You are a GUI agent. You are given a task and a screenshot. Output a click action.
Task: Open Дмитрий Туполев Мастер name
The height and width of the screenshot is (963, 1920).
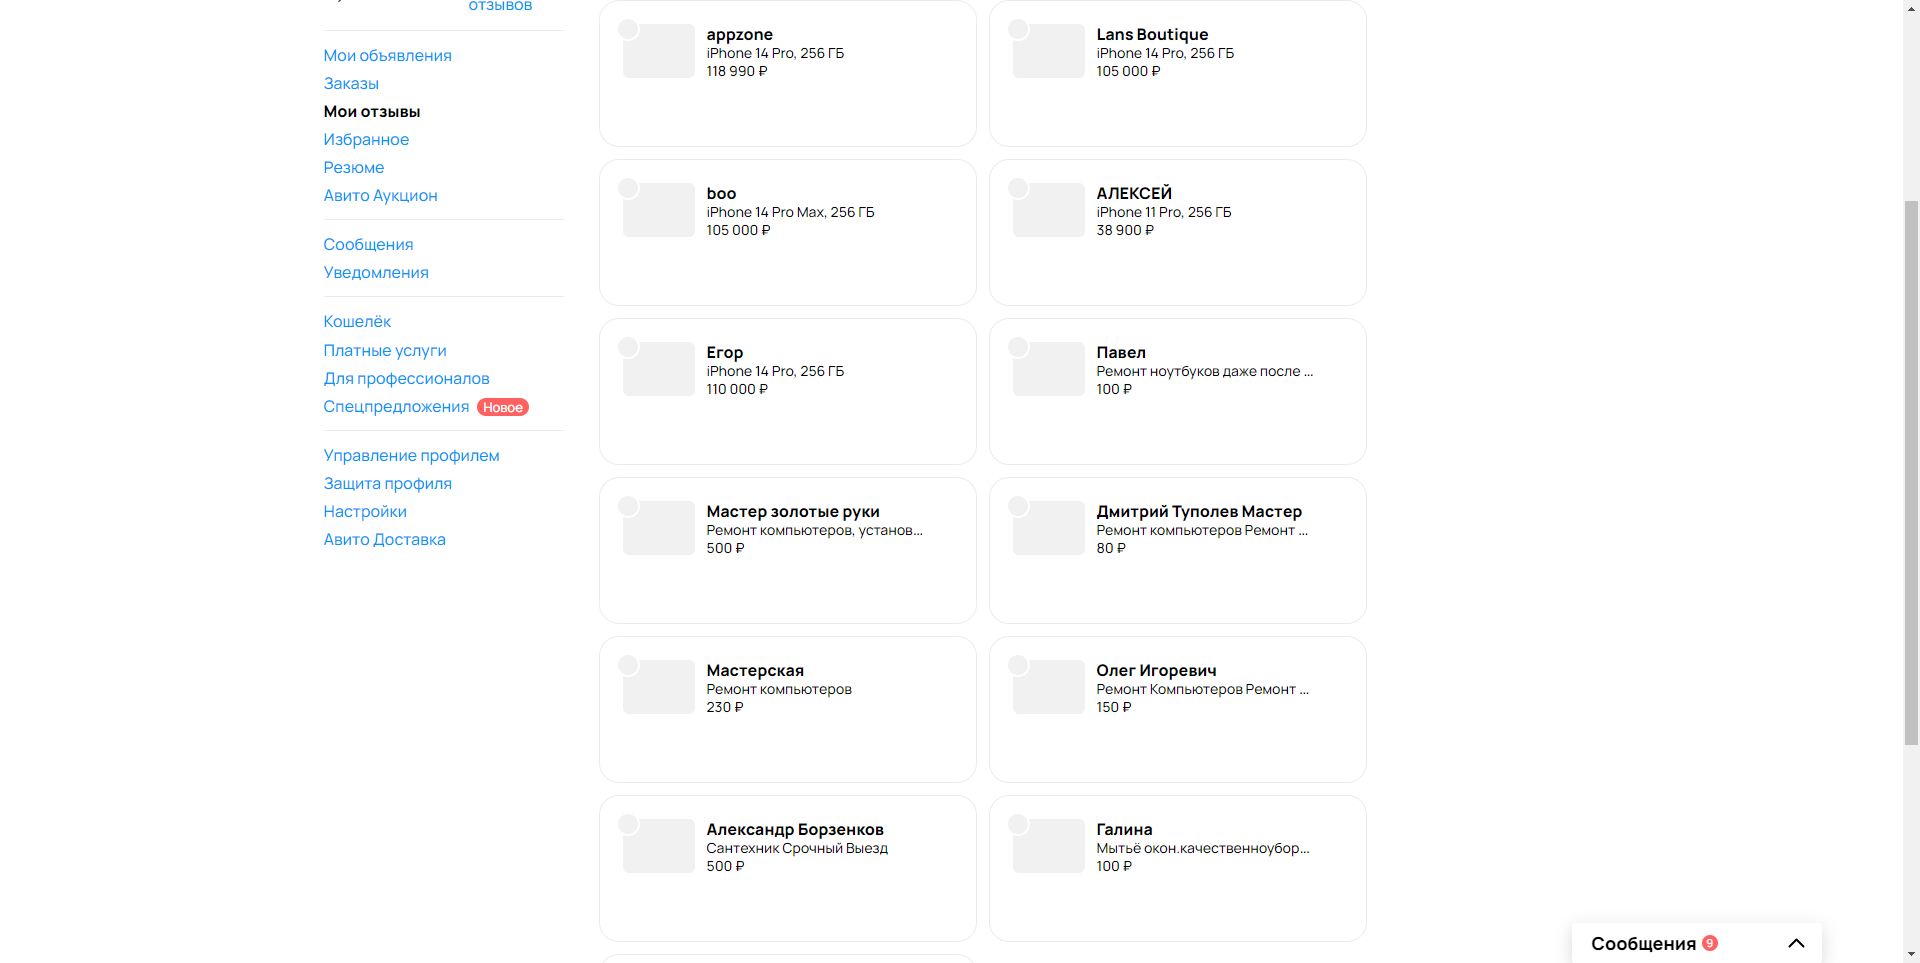(x=1199, y=511)
